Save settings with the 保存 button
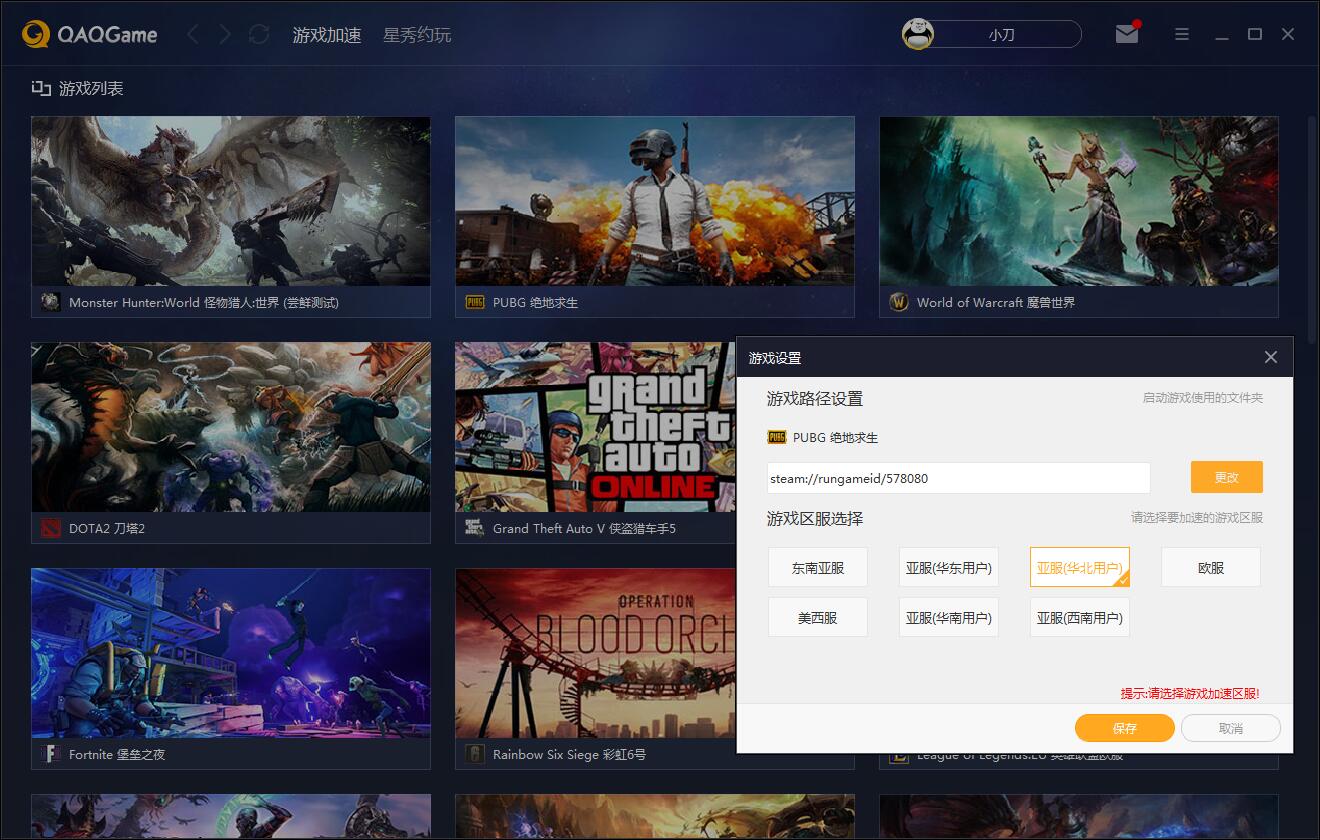The image size is (1320, 840). (1124, 728)
